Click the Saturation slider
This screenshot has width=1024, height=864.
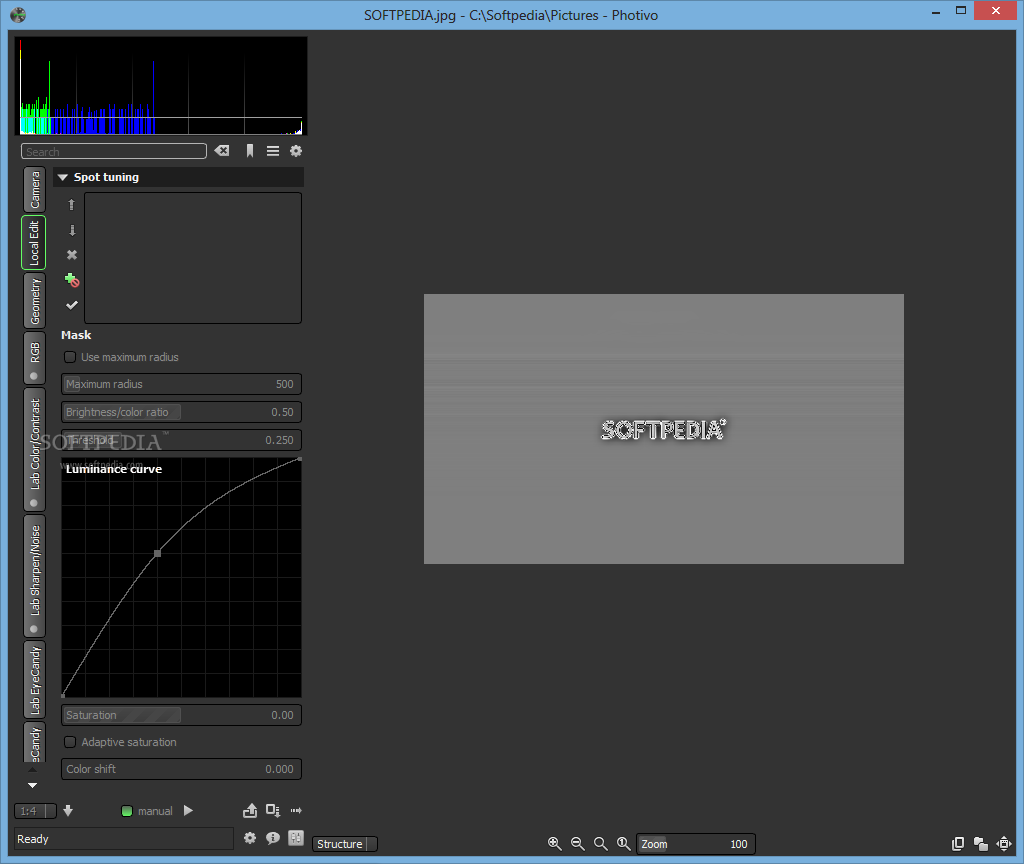coord(182,715)
